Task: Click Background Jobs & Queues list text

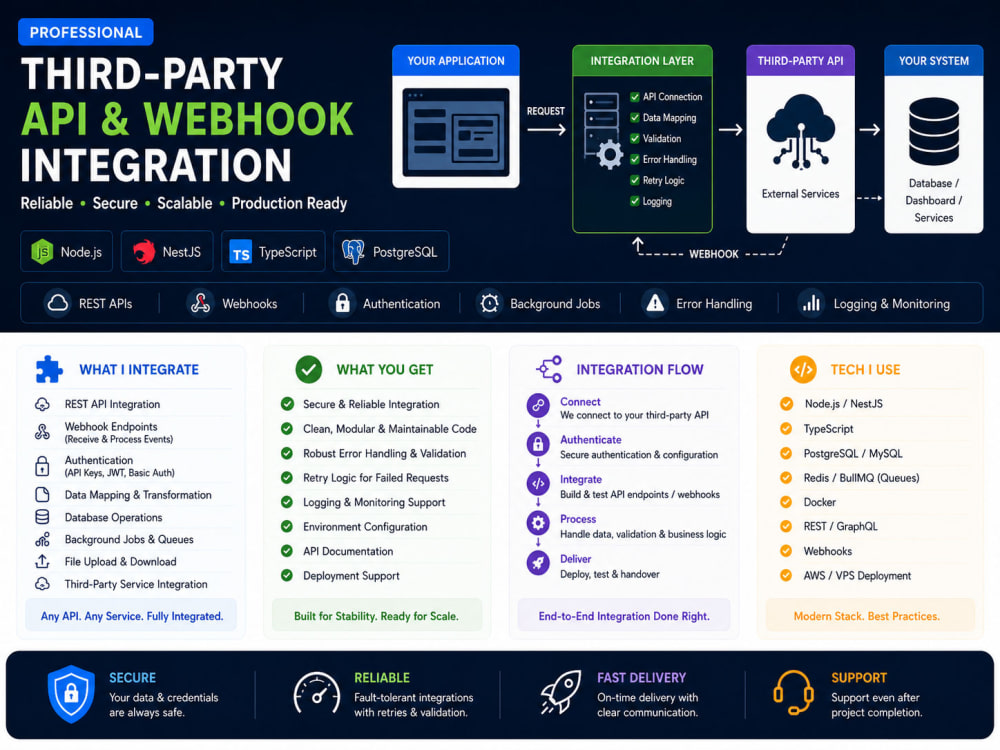Action: click(129, 539)
